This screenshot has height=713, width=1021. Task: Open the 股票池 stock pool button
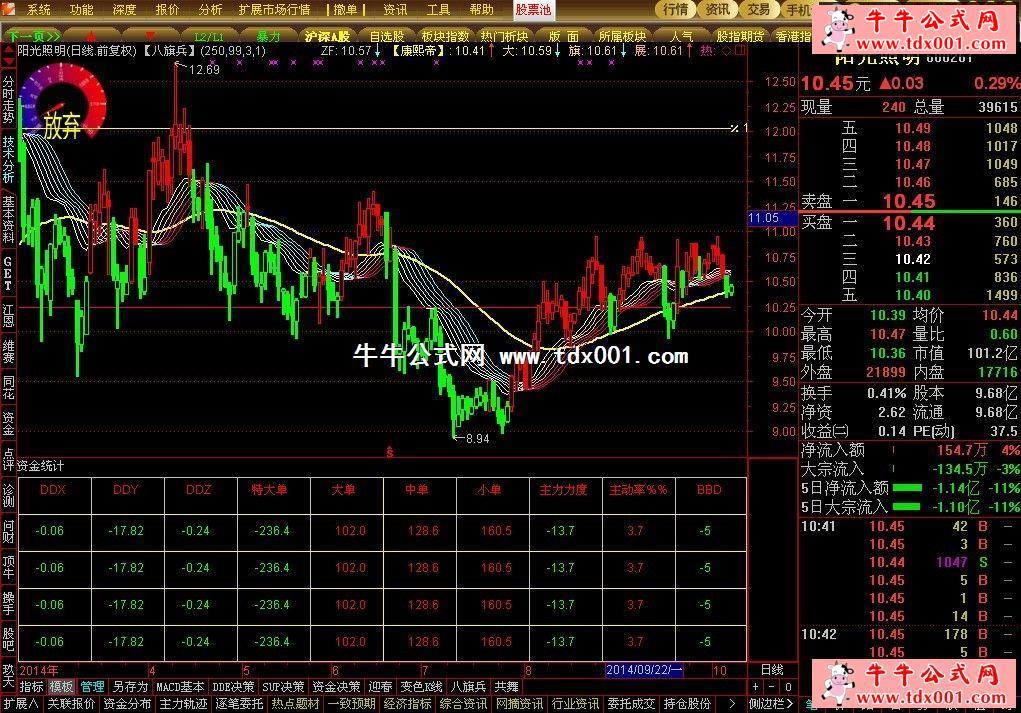pos(532,10)
